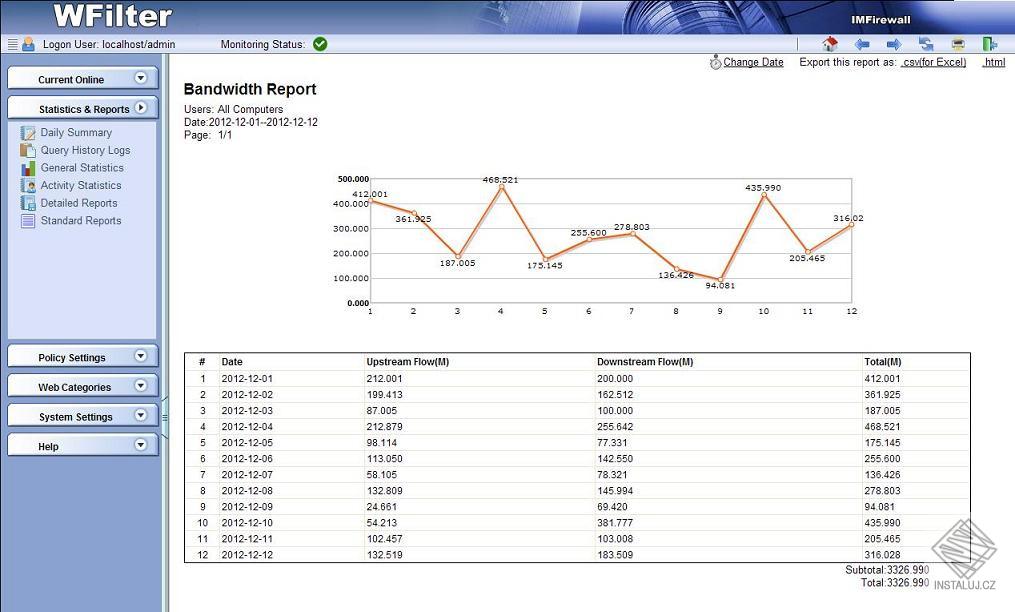
Task: Log out using the green exit icon
Action: pos(990,44)
